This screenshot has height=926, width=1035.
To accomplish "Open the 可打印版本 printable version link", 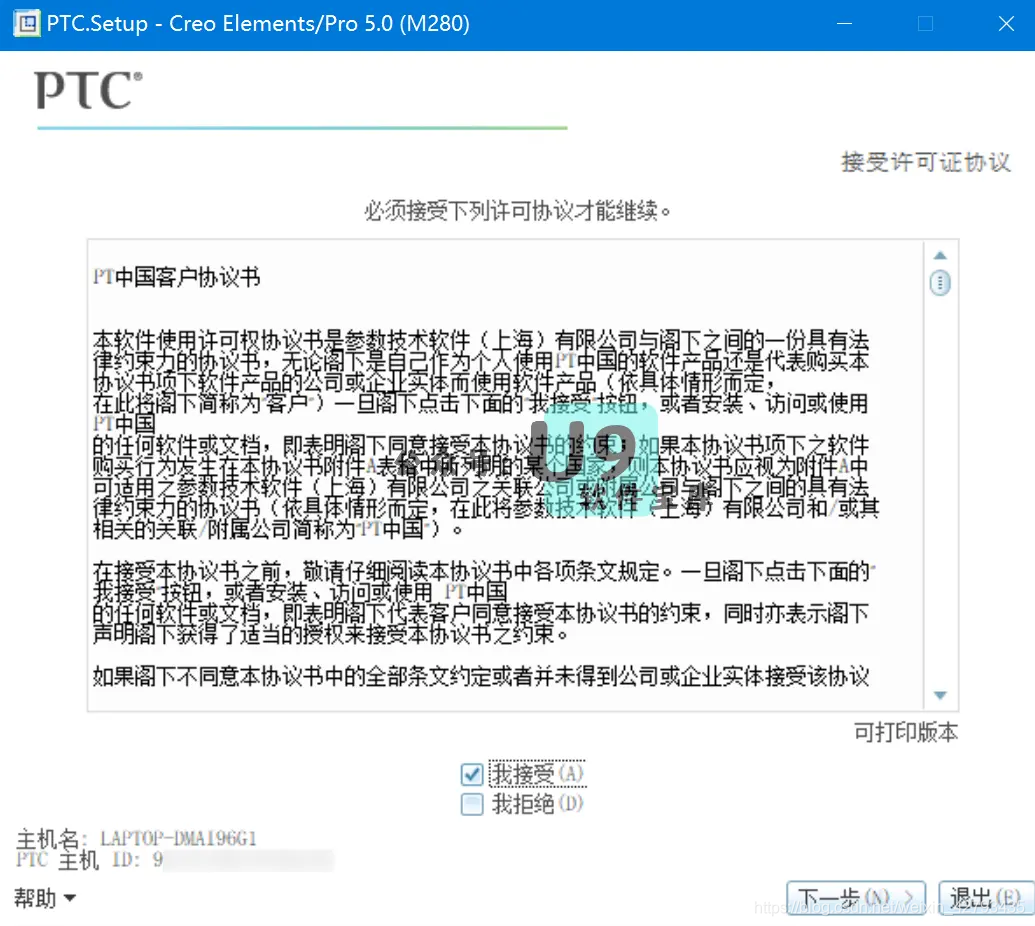I will click(x=906, y=732).
